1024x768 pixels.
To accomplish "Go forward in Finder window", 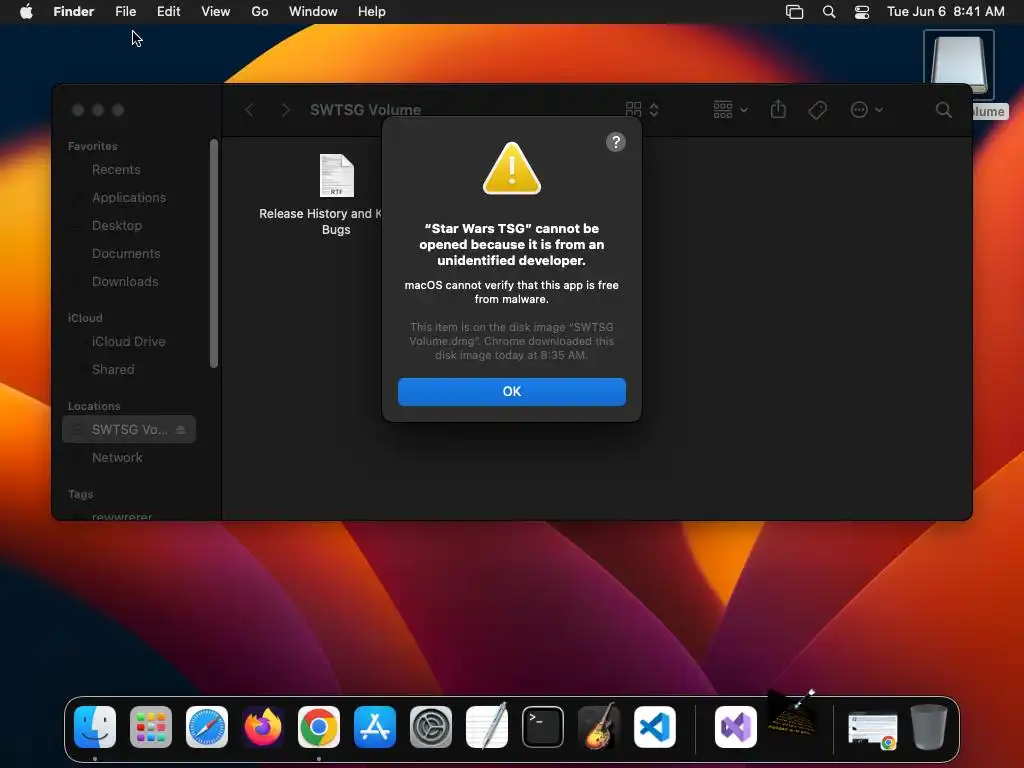I will tap(285, 110).
